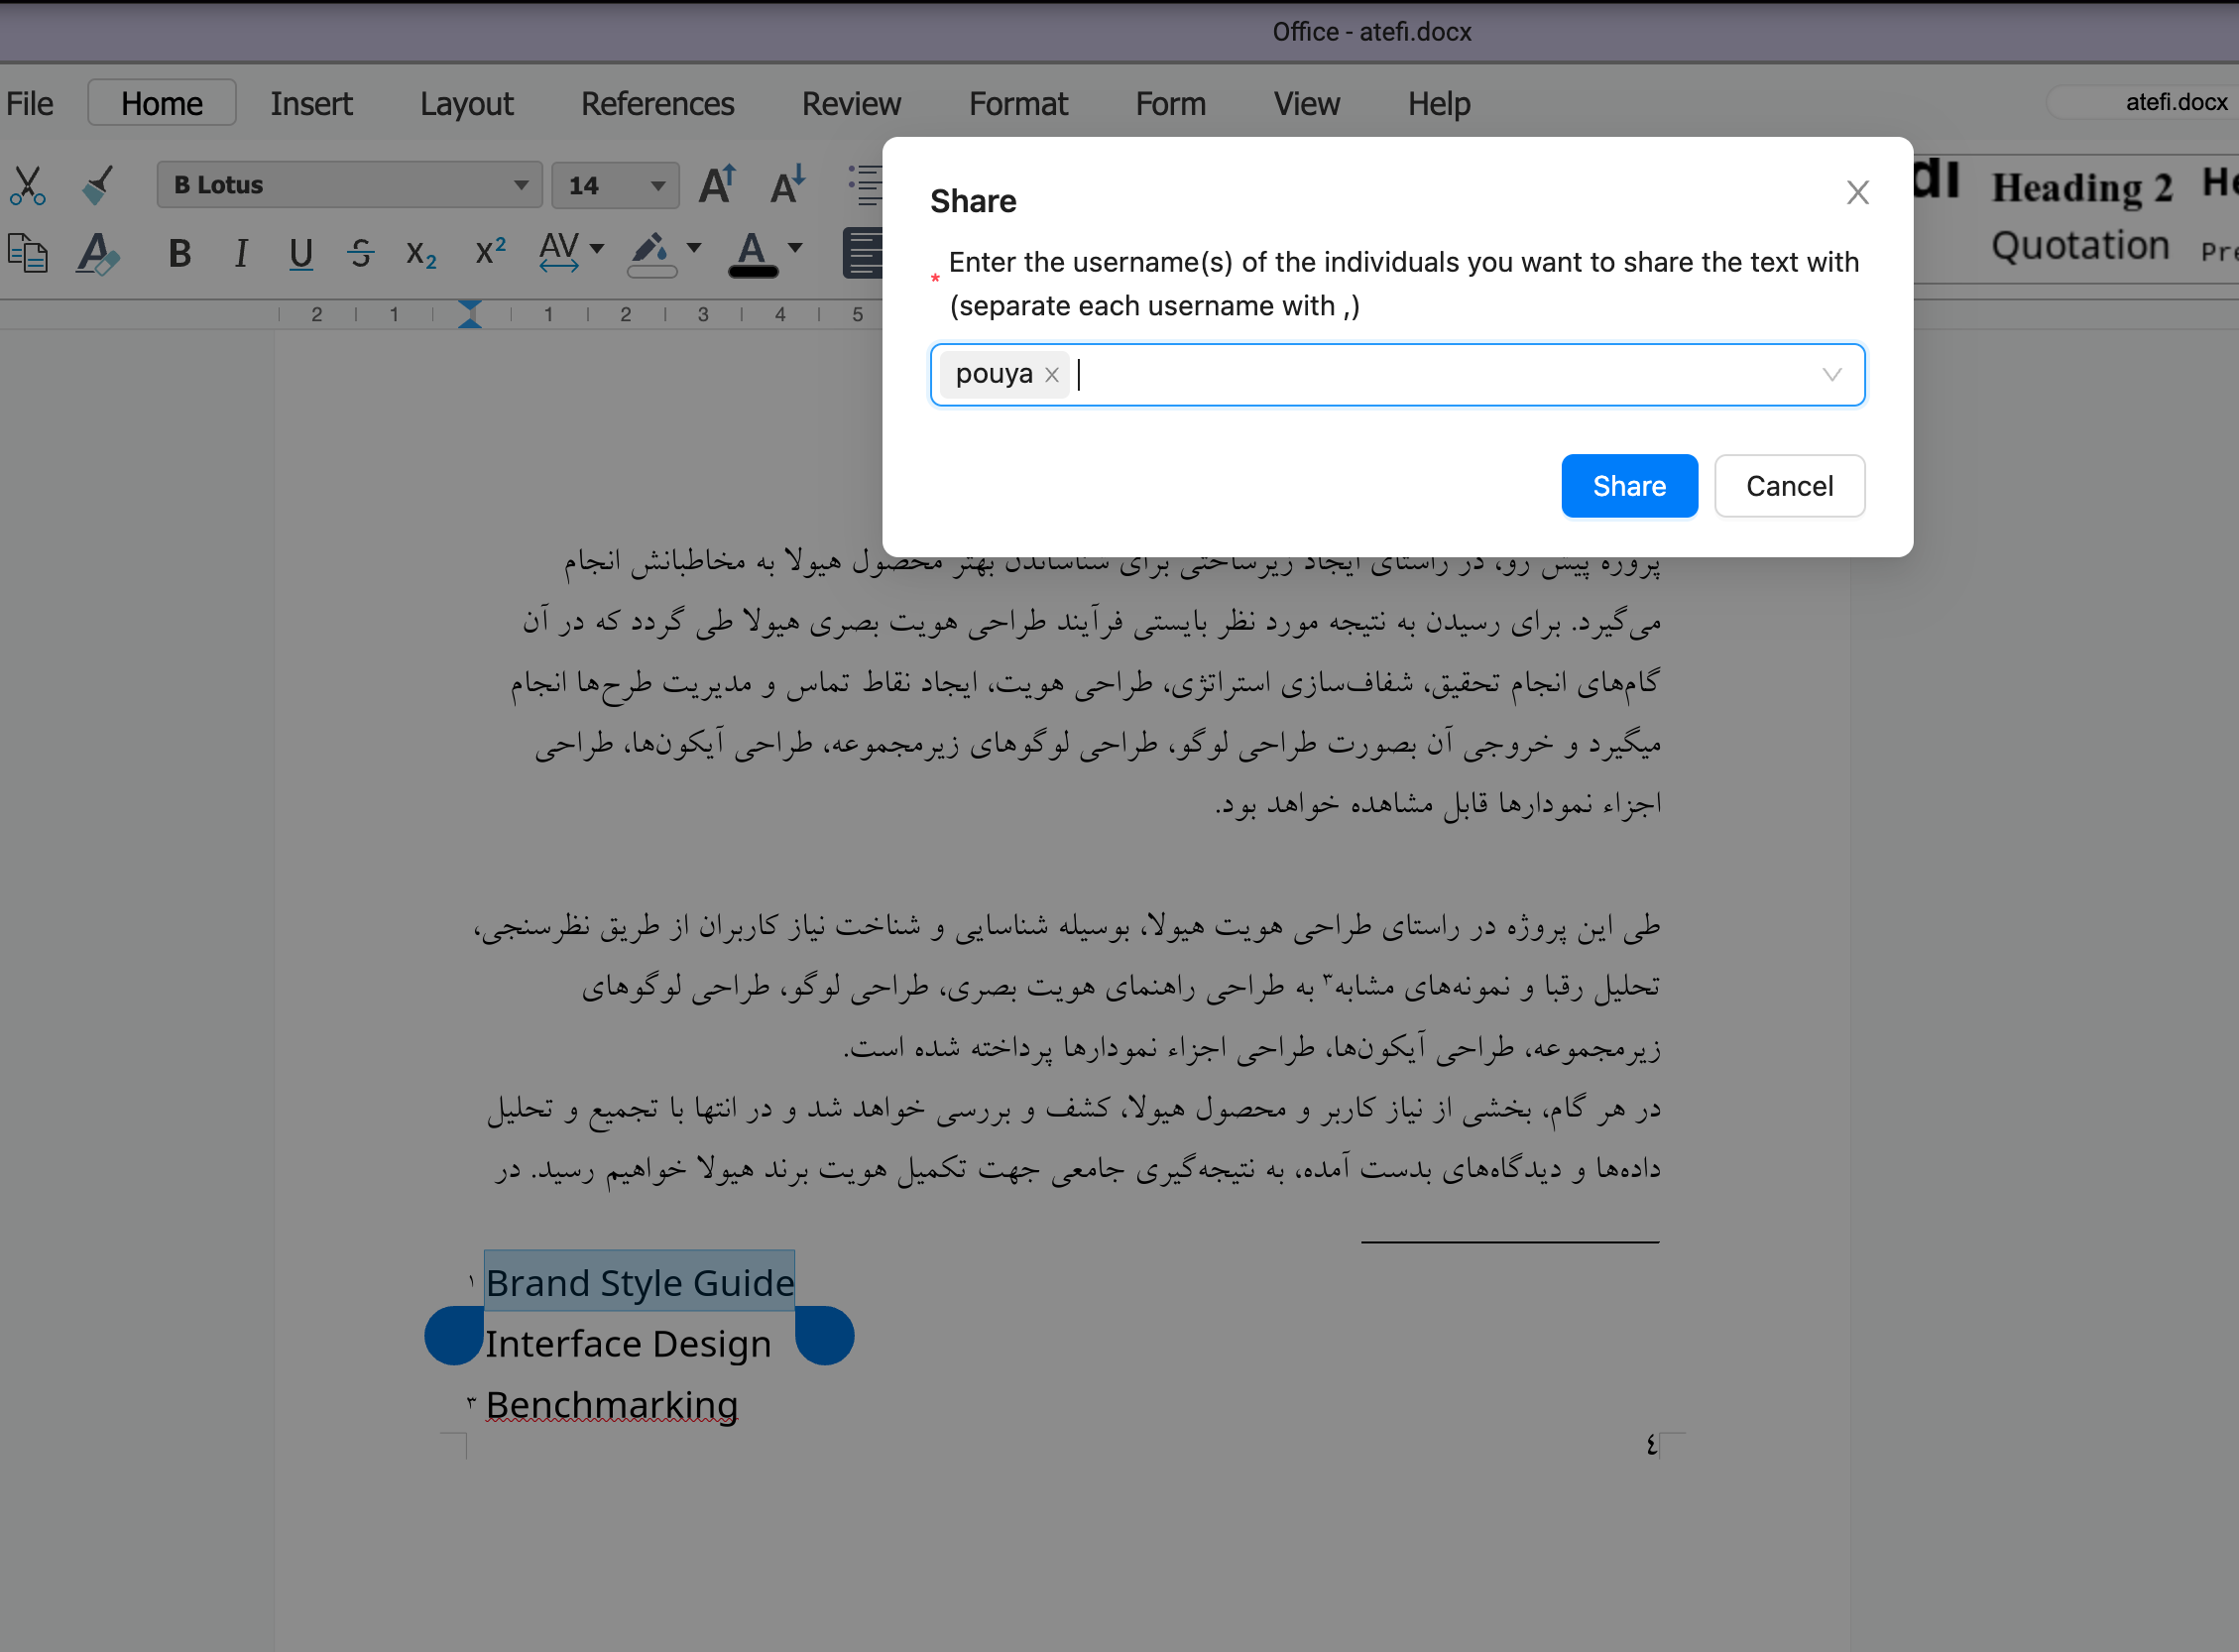
Task: Click the Cut scissors icon
Action: pyautogui.click(x=27, y=185)
